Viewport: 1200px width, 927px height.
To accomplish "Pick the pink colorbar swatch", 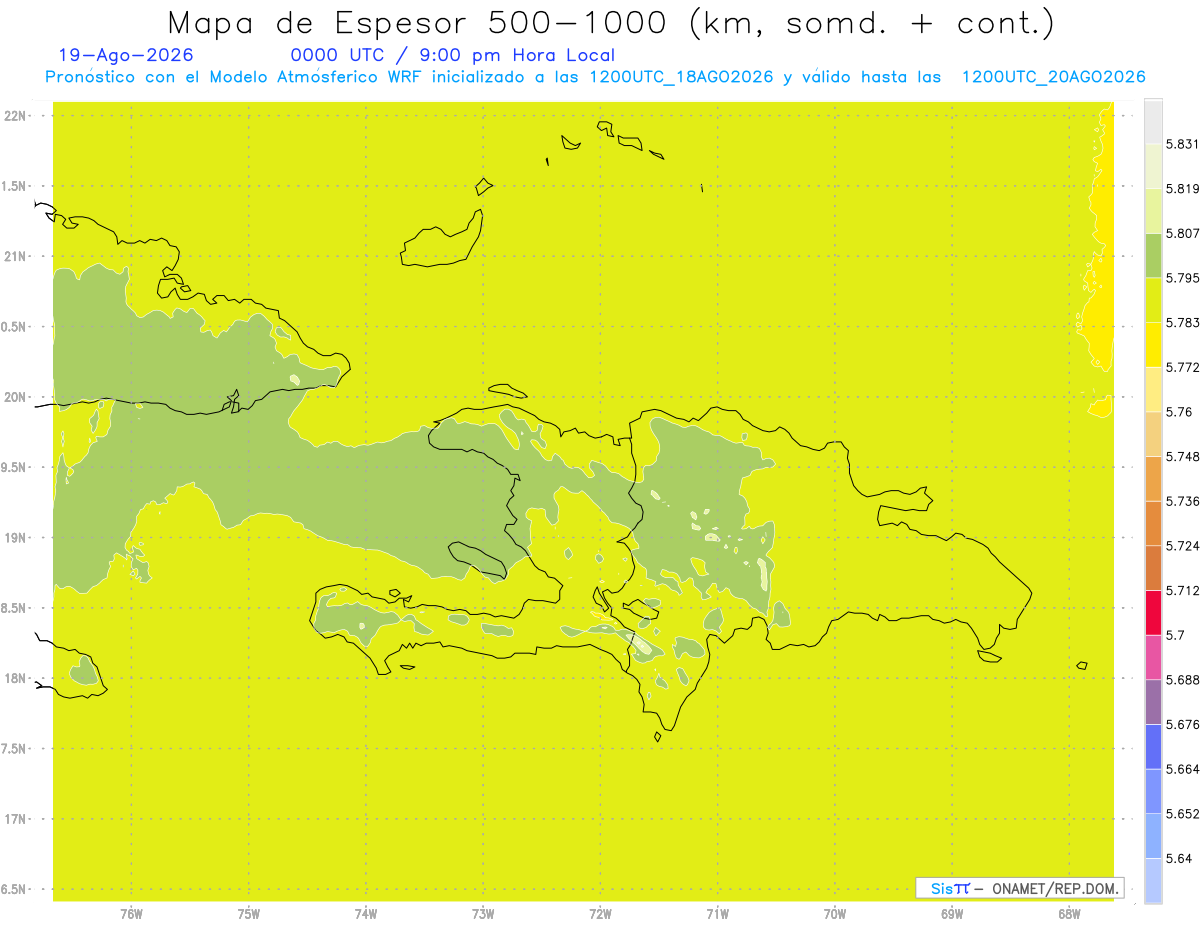I will [1153, 657].
